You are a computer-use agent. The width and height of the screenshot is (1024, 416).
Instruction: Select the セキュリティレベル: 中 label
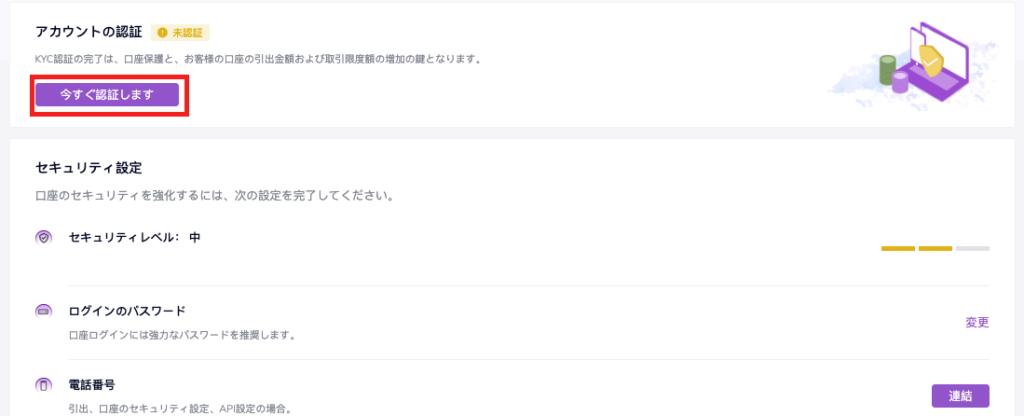pyautogui.click(x=134, y=238)
